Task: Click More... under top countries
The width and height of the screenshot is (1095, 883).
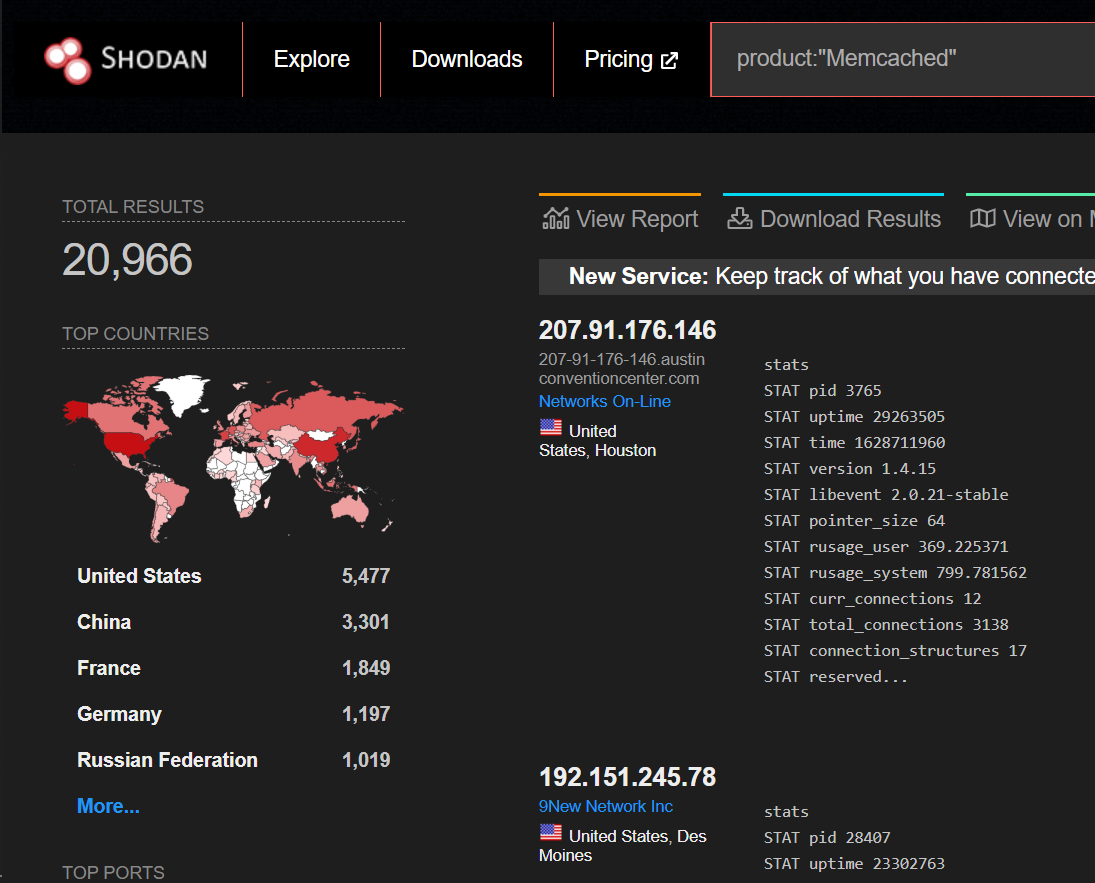Action: [x=108, y=806]
